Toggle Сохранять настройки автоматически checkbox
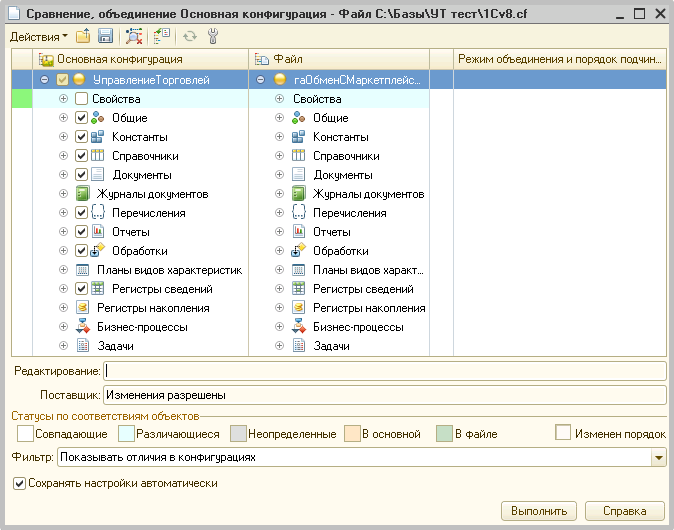The width and height of the screenshot is (674, 530). [19, 483]
